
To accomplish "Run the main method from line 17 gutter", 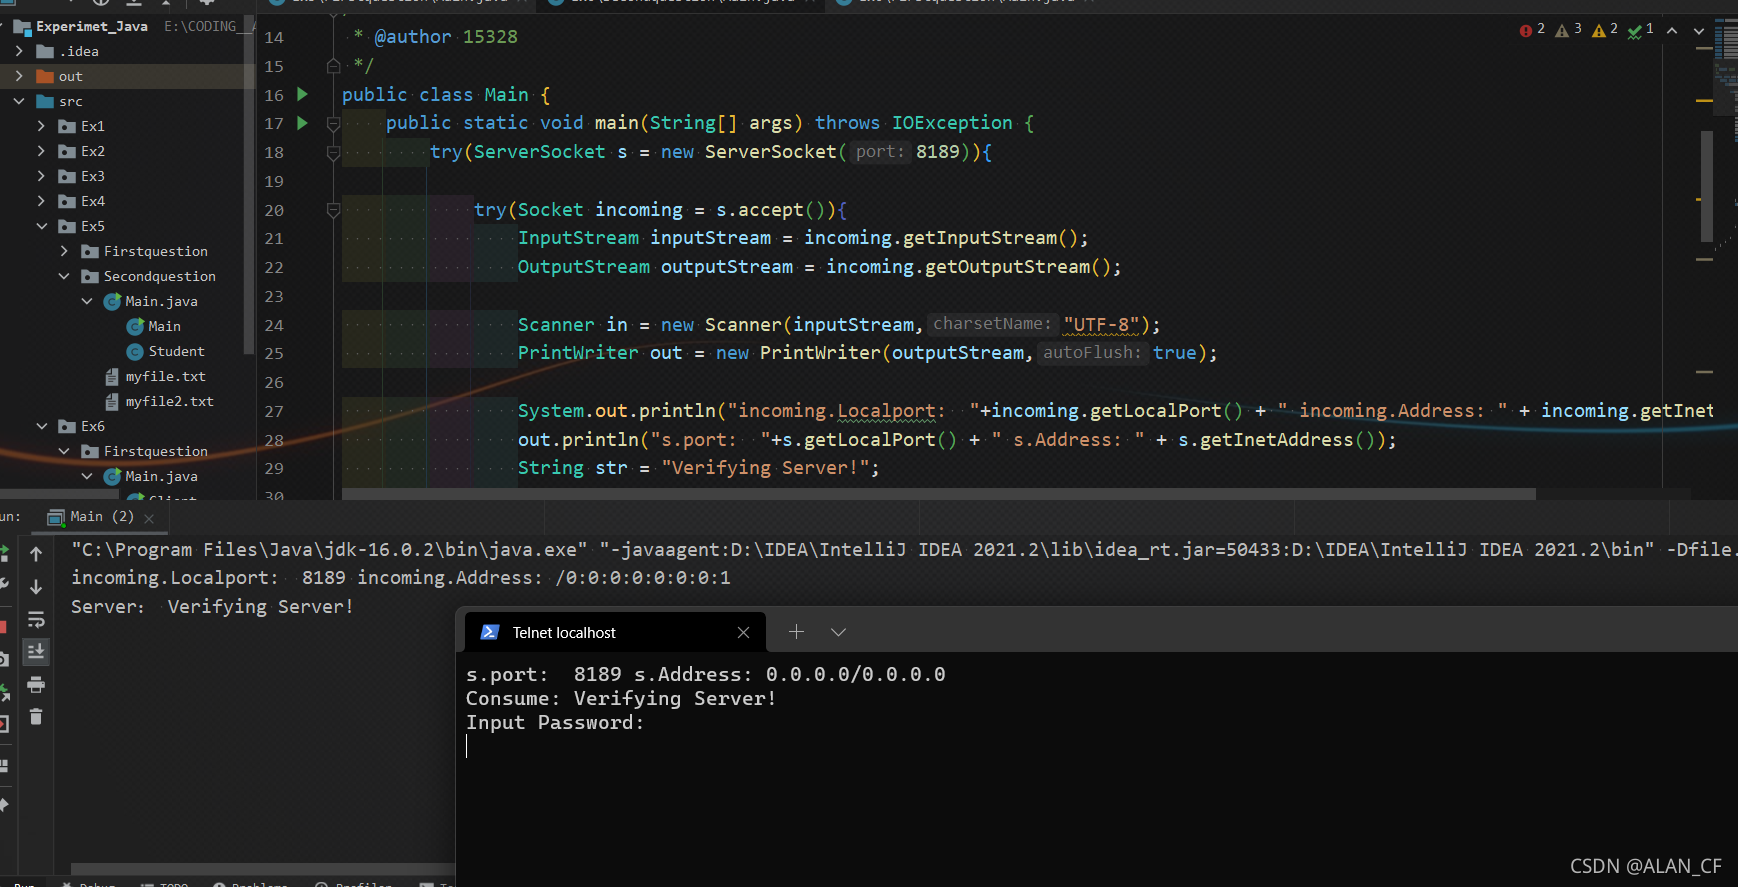I will tap(302, 123).
